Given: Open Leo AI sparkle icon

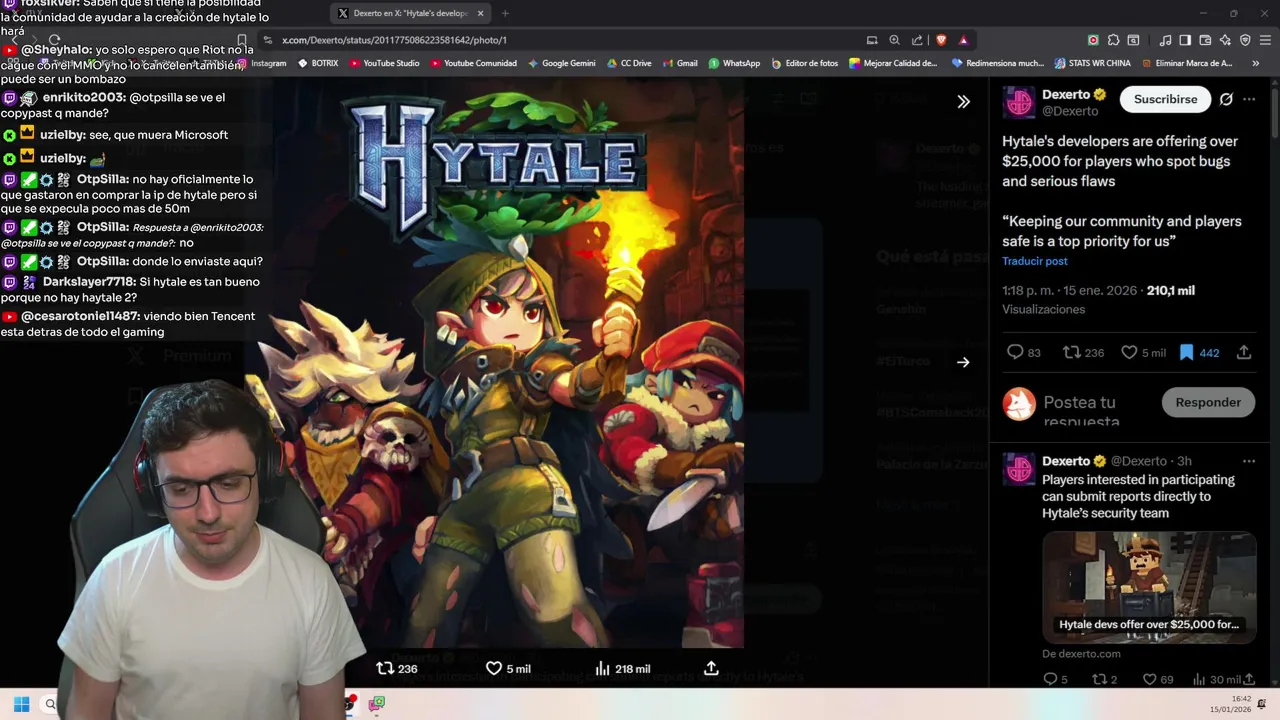Looking at the screenshot, I should click(1225, 40).
